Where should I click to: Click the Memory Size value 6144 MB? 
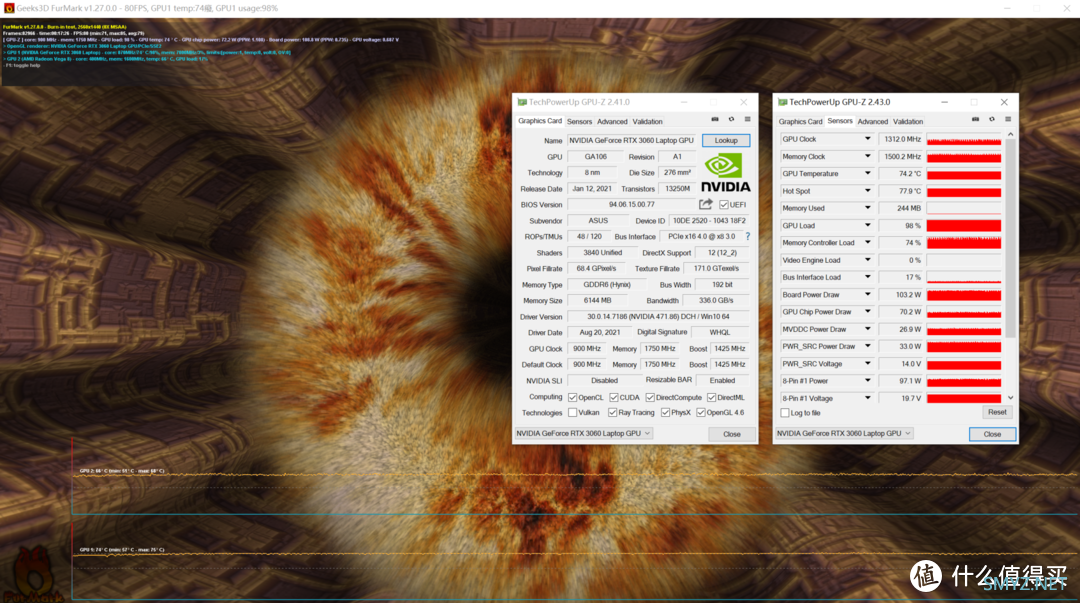point(597,300)
